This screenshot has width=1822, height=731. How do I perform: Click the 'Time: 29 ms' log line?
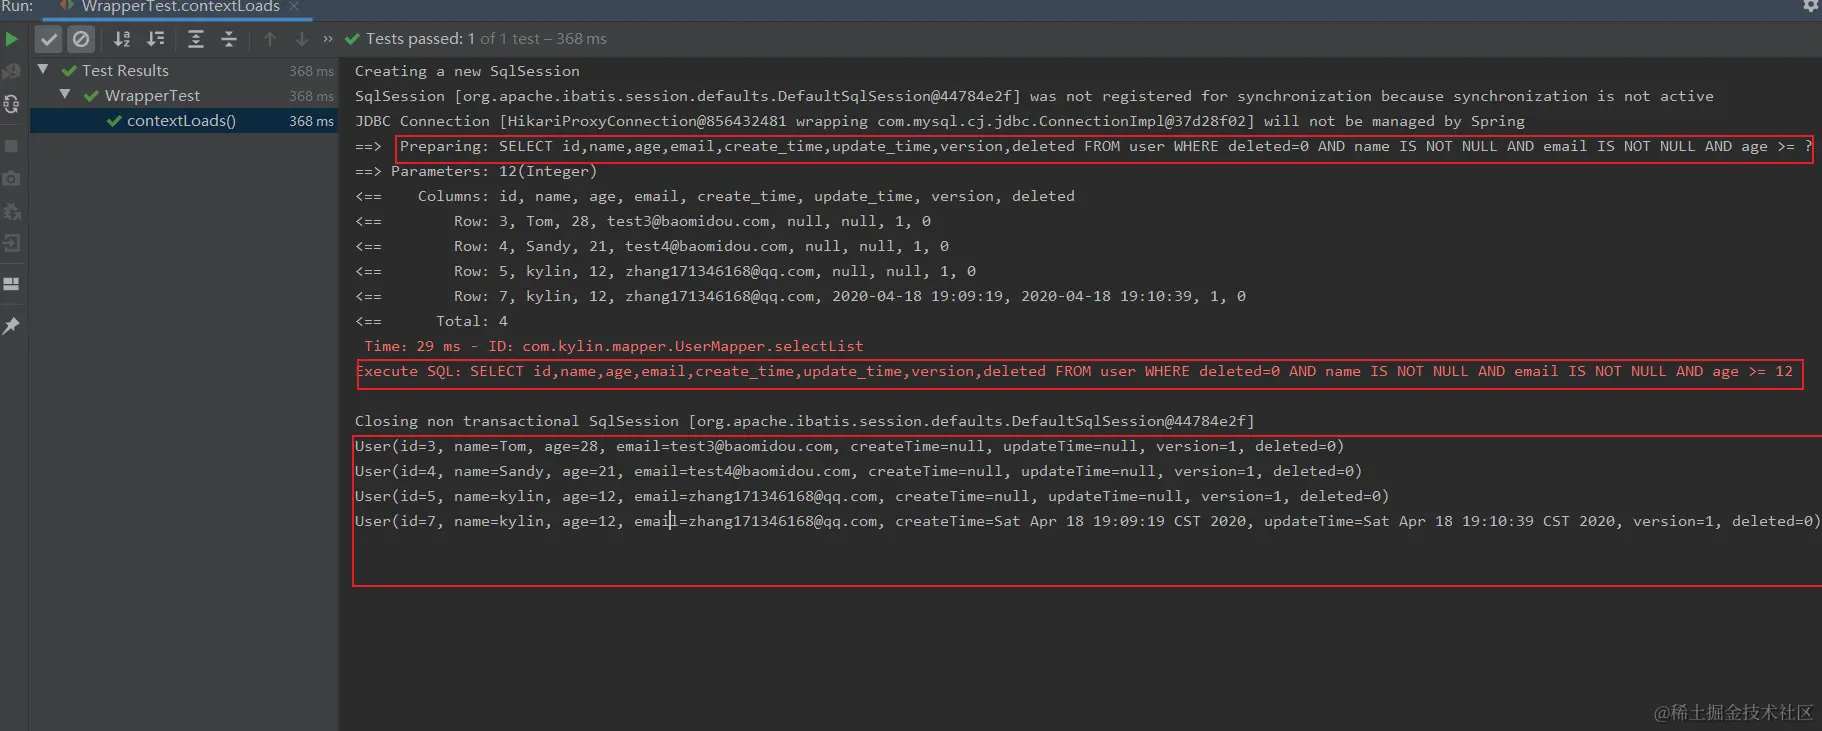point(613,346)
